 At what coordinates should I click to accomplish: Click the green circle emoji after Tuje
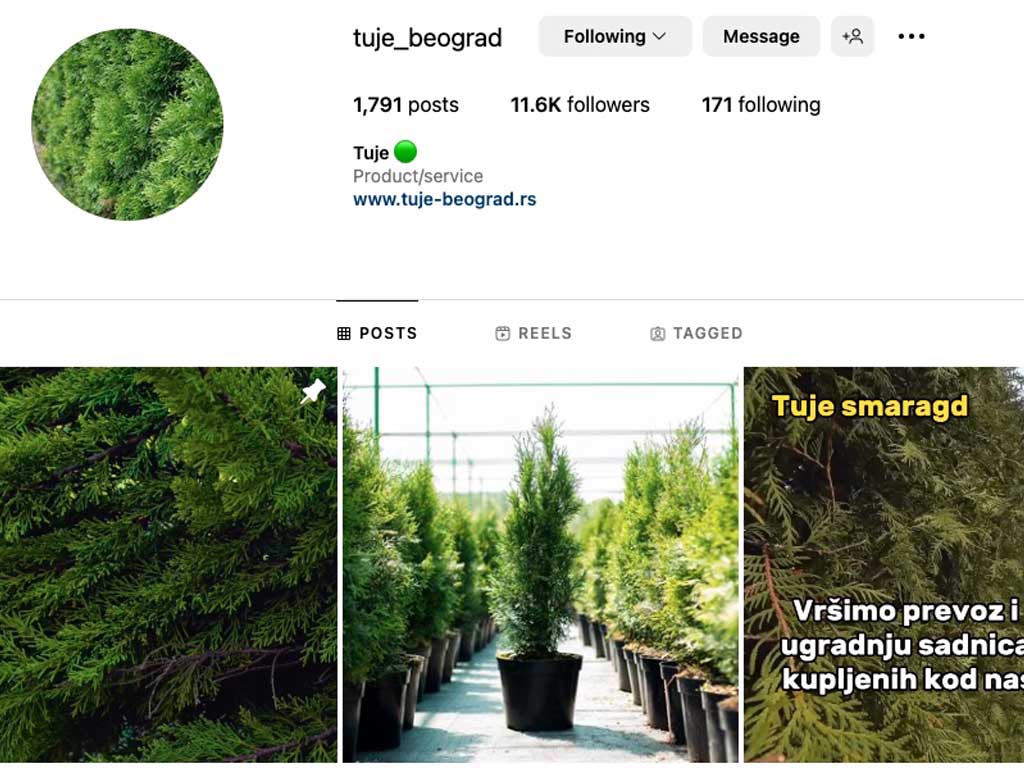pos(406,152)
